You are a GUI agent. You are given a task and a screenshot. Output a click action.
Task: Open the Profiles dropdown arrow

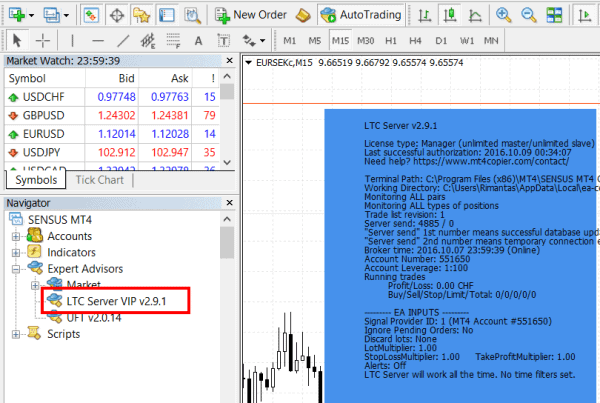click(x=66, y=15)
